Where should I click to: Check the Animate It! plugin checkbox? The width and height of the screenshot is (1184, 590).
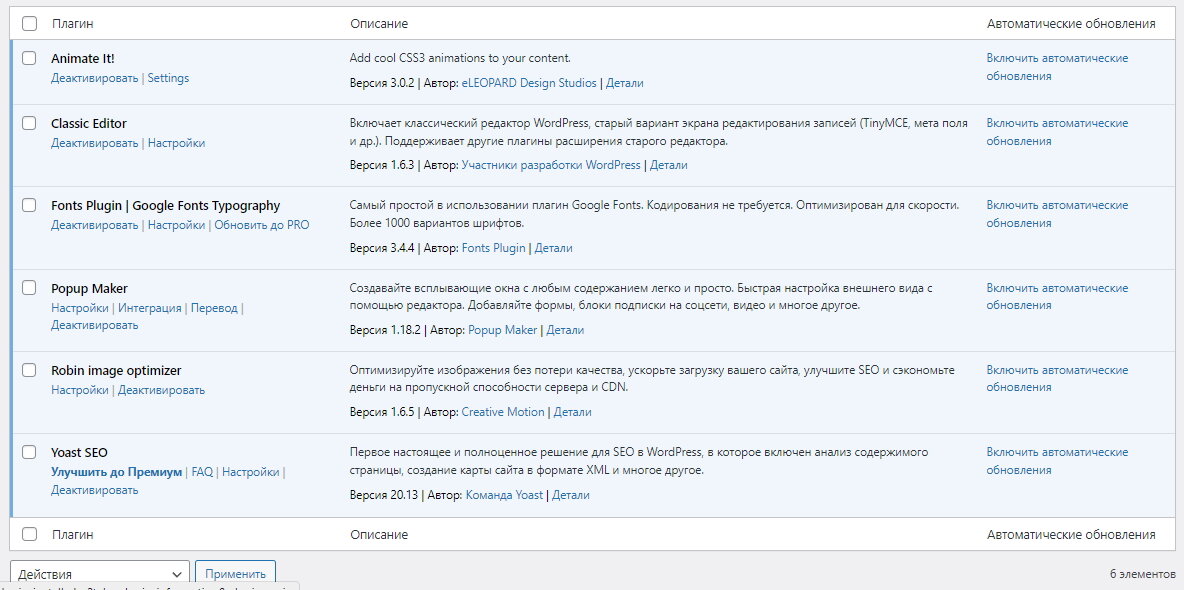coord(29,58)
